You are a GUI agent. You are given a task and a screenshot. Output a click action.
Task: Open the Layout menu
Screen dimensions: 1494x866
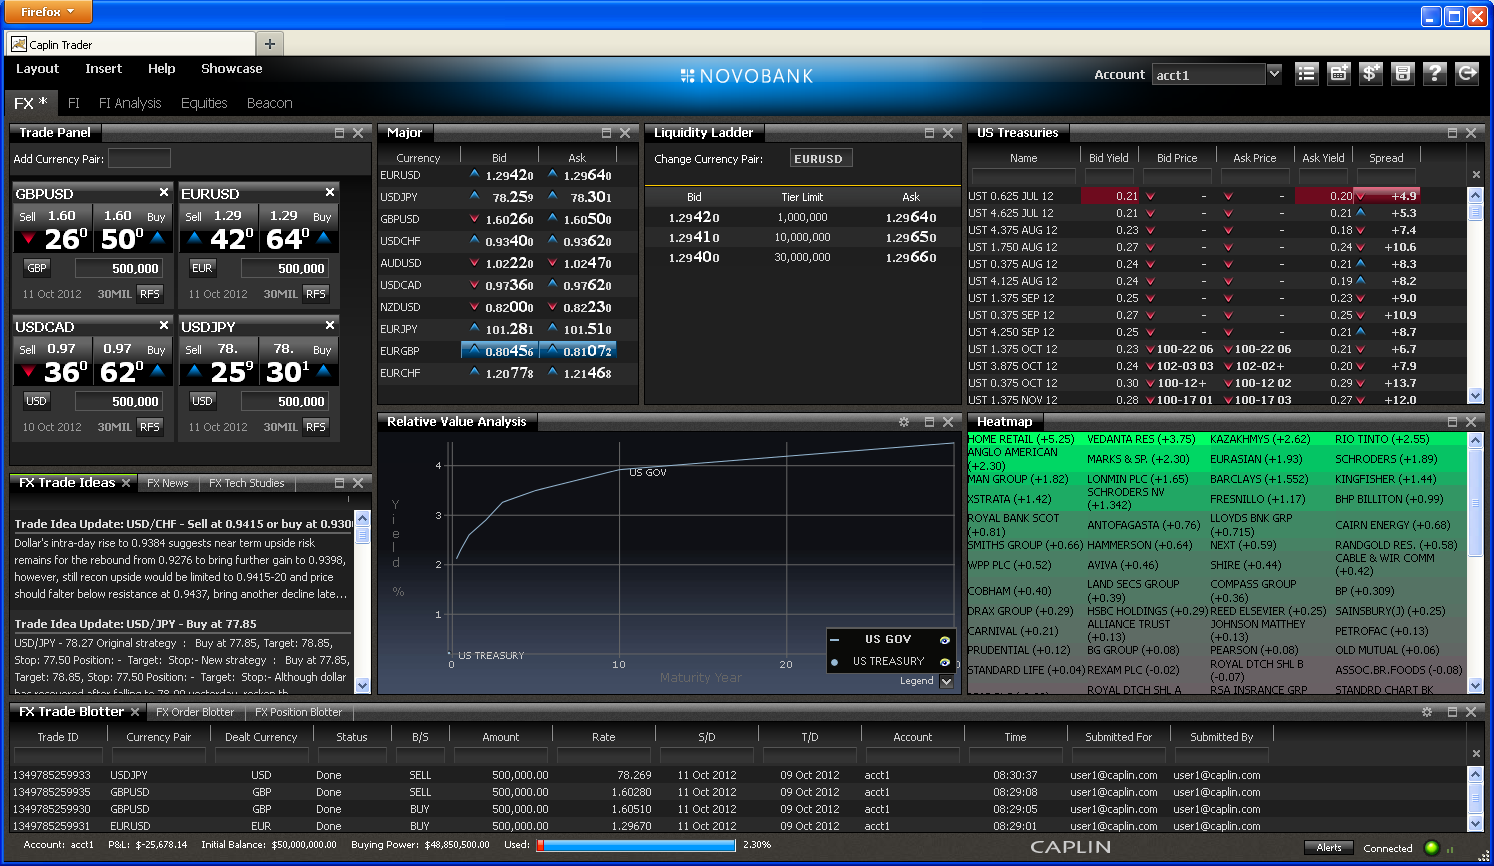37,69
